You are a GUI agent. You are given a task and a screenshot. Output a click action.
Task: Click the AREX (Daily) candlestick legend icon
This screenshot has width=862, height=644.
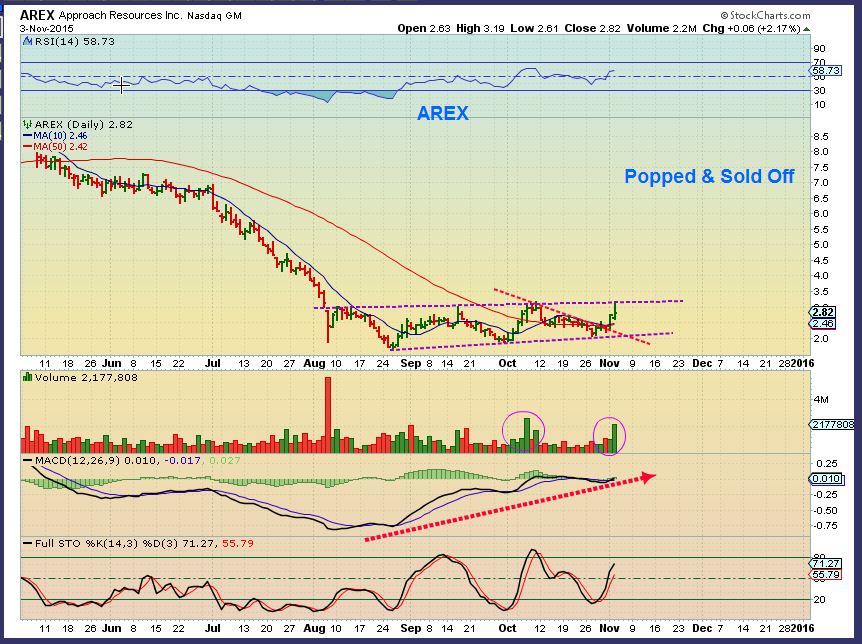pyautogui.click(x=27, y=124)
